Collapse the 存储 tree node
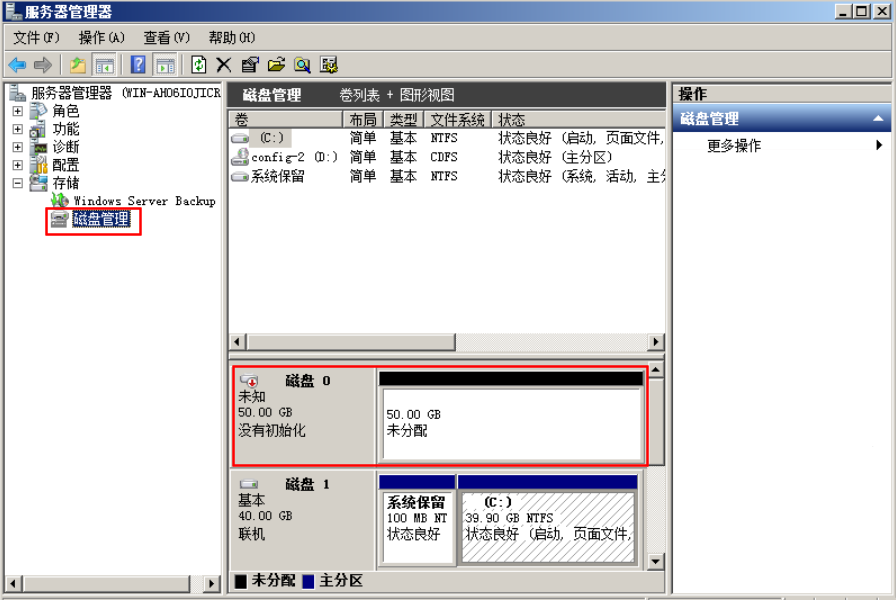The height and width of the screenshot is (600, 896). point(17,183)
